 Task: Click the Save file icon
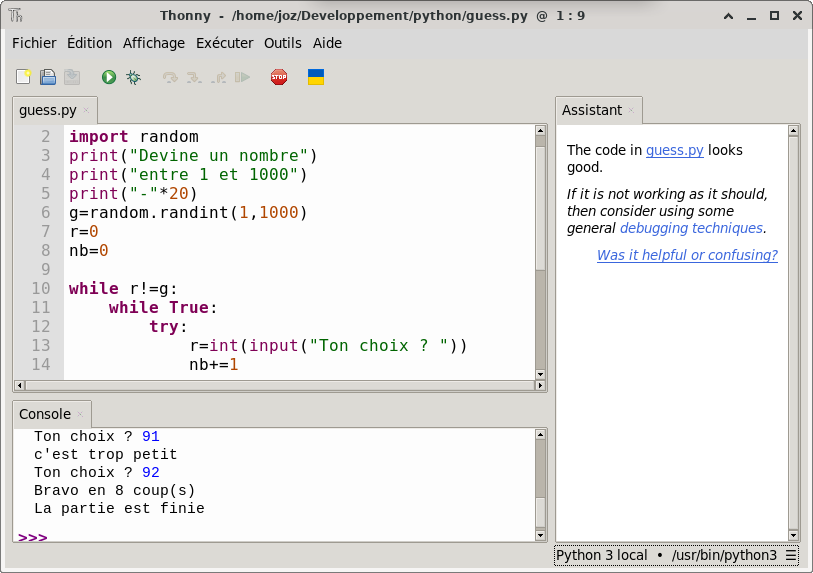point(72,77)
